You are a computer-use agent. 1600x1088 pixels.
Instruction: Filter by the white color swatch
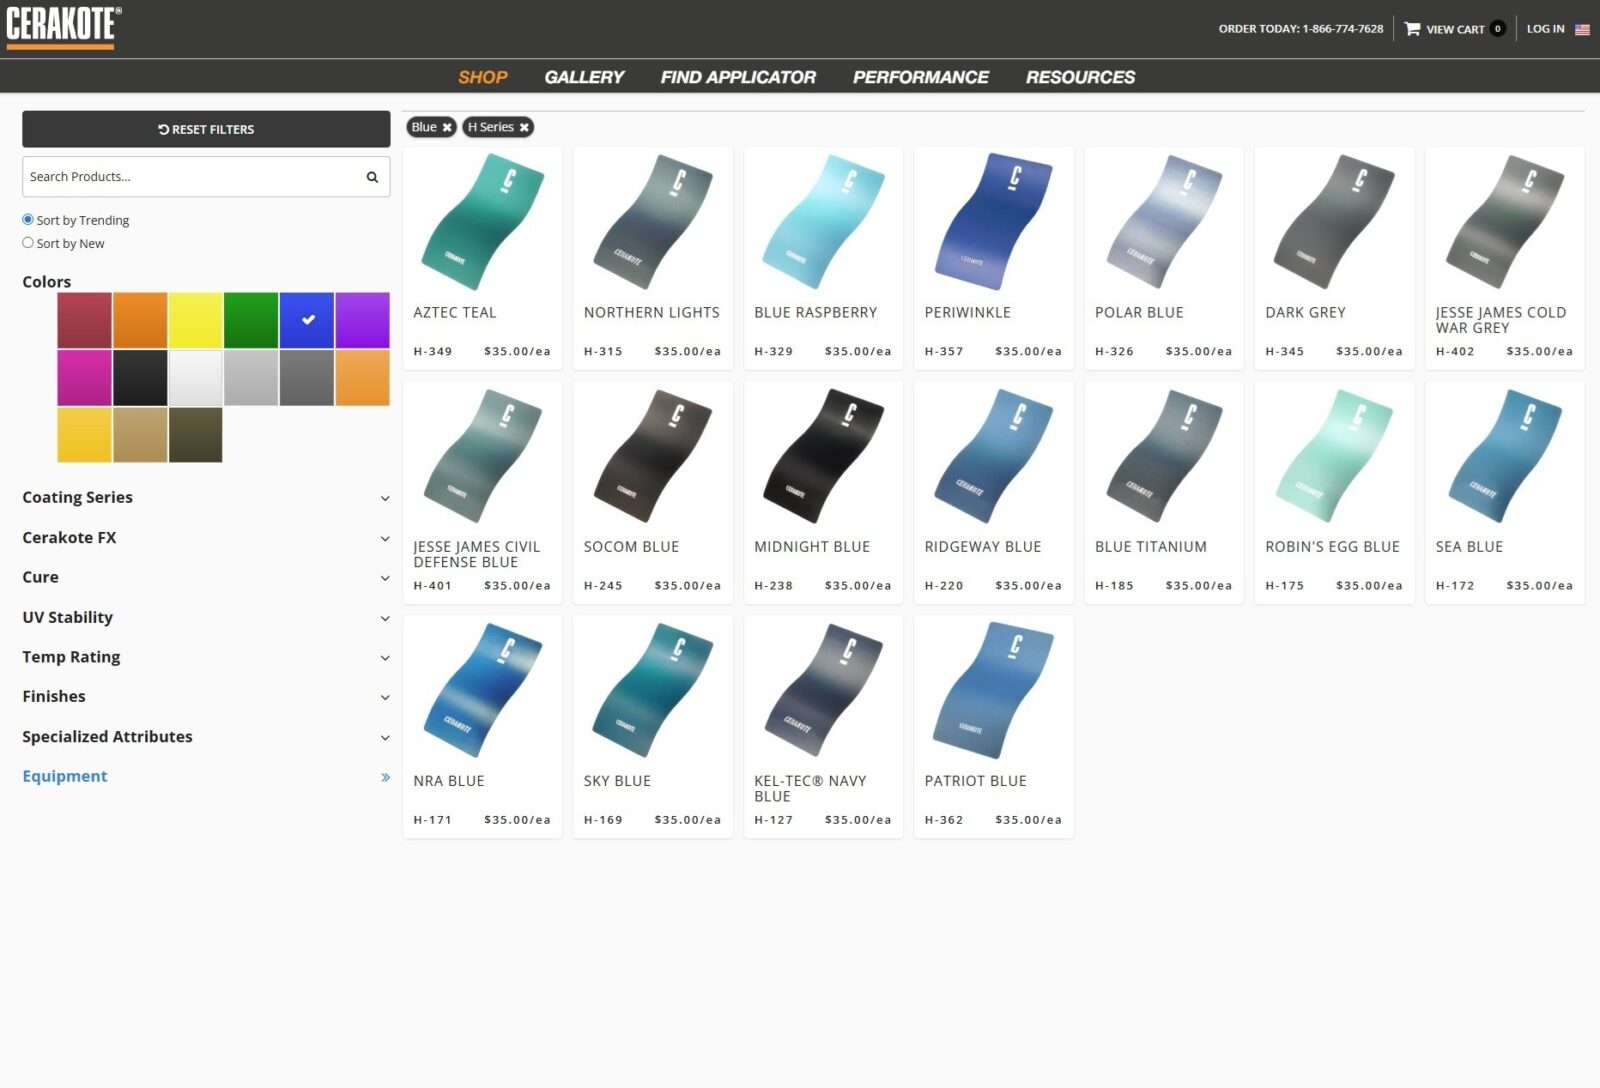click(195, 378)
